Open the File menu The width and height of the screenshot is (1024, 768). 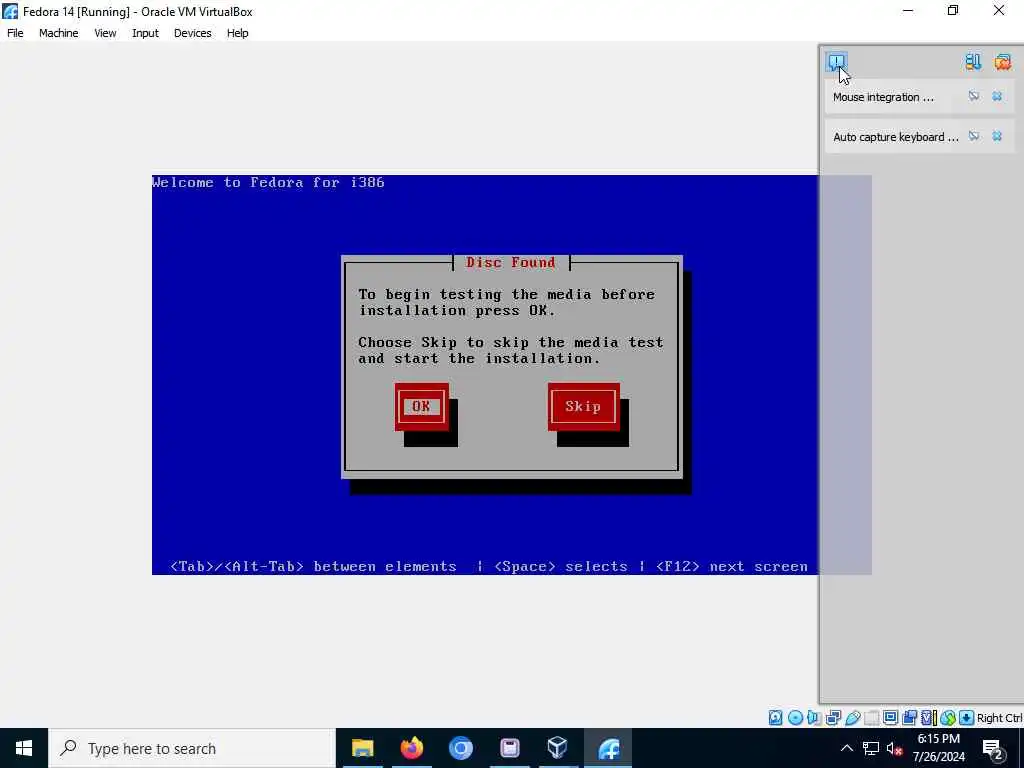15,33
